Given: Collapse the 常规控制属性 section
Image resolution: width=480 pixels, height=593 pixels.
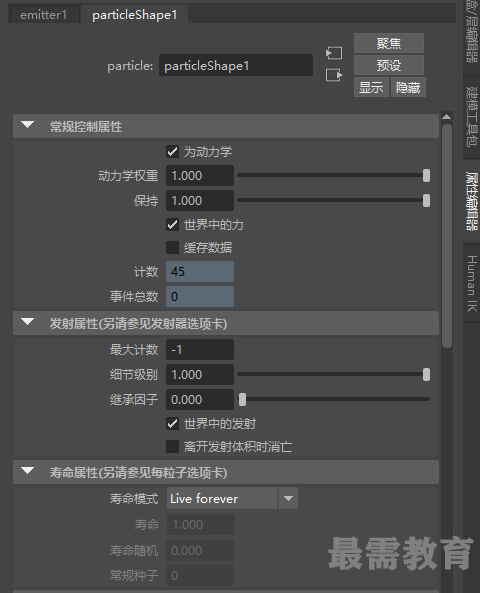Looking at the screenshot, I should click(x=28, y=125).
